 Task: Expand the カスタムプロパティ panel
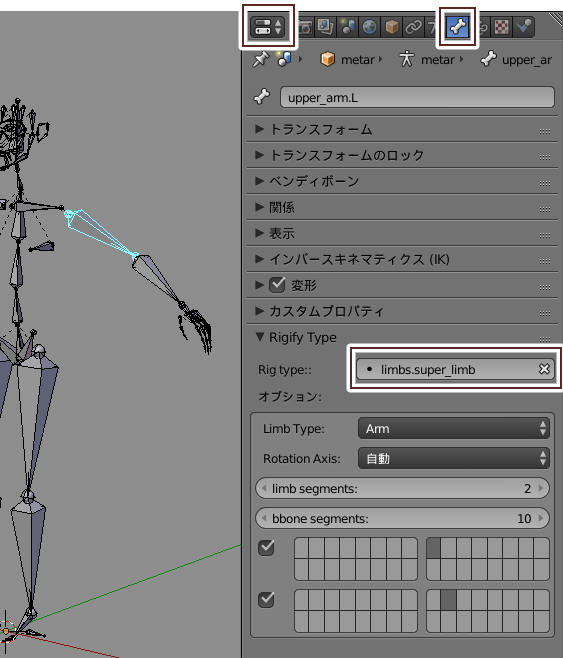[x=402, y=311]
